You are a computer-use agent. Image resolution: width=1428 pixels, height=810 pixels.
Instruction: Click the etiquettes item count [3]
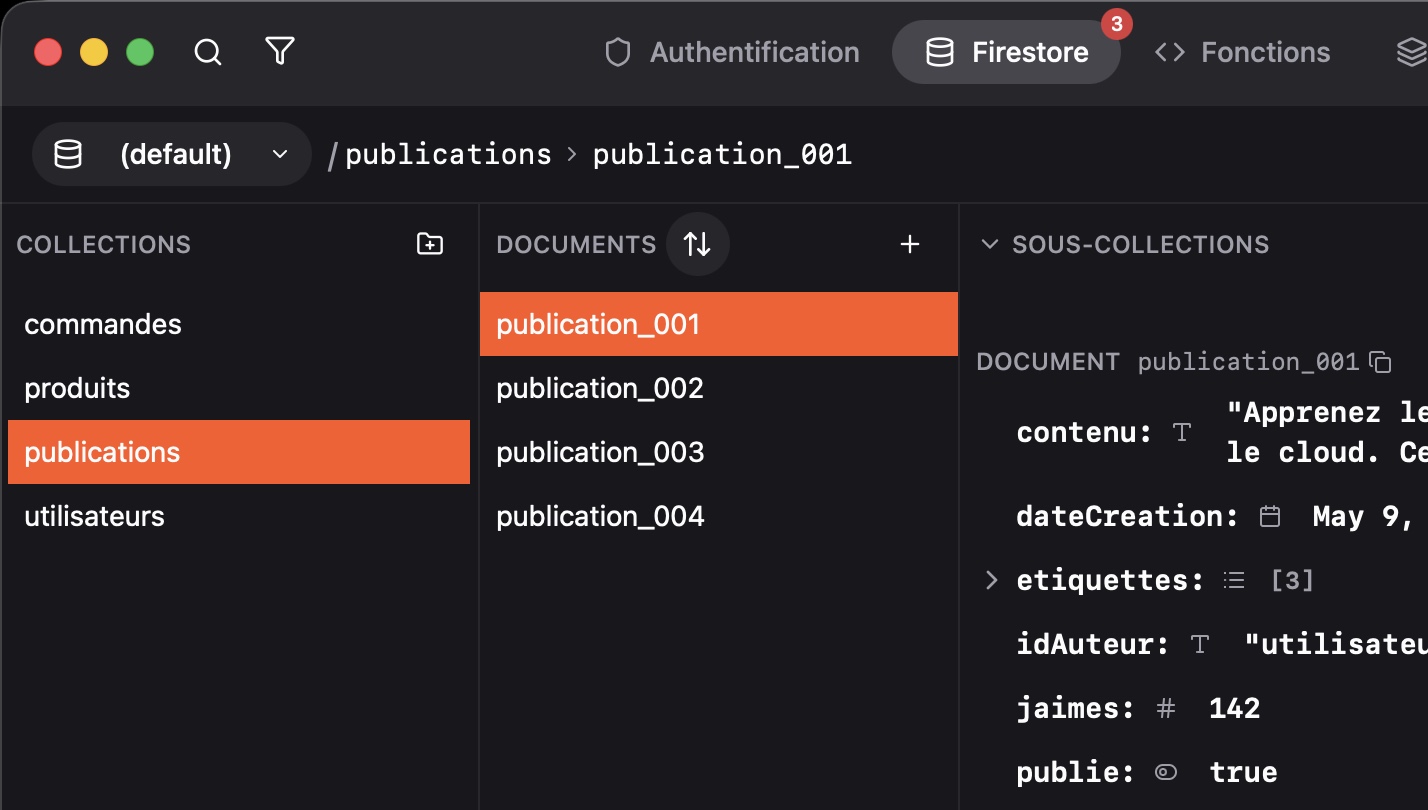point(1292,580)
